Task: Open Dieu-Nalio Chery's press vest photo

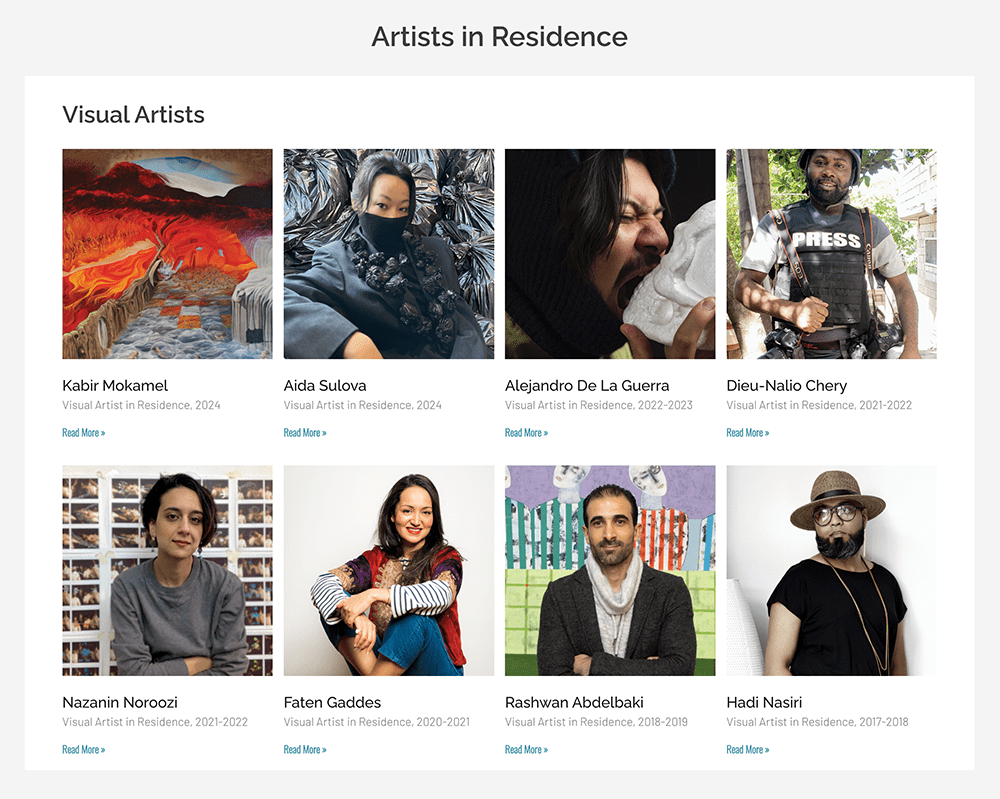Action: point(831,254)
